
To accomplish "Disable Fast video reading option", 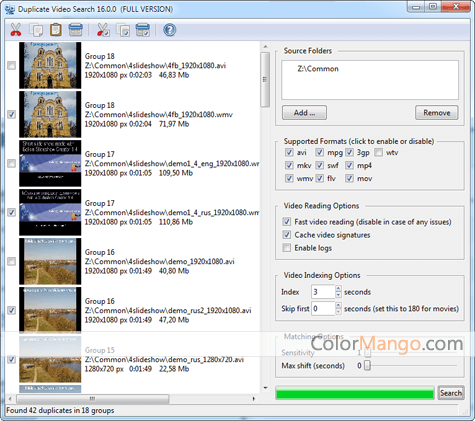I will [287, 222].
